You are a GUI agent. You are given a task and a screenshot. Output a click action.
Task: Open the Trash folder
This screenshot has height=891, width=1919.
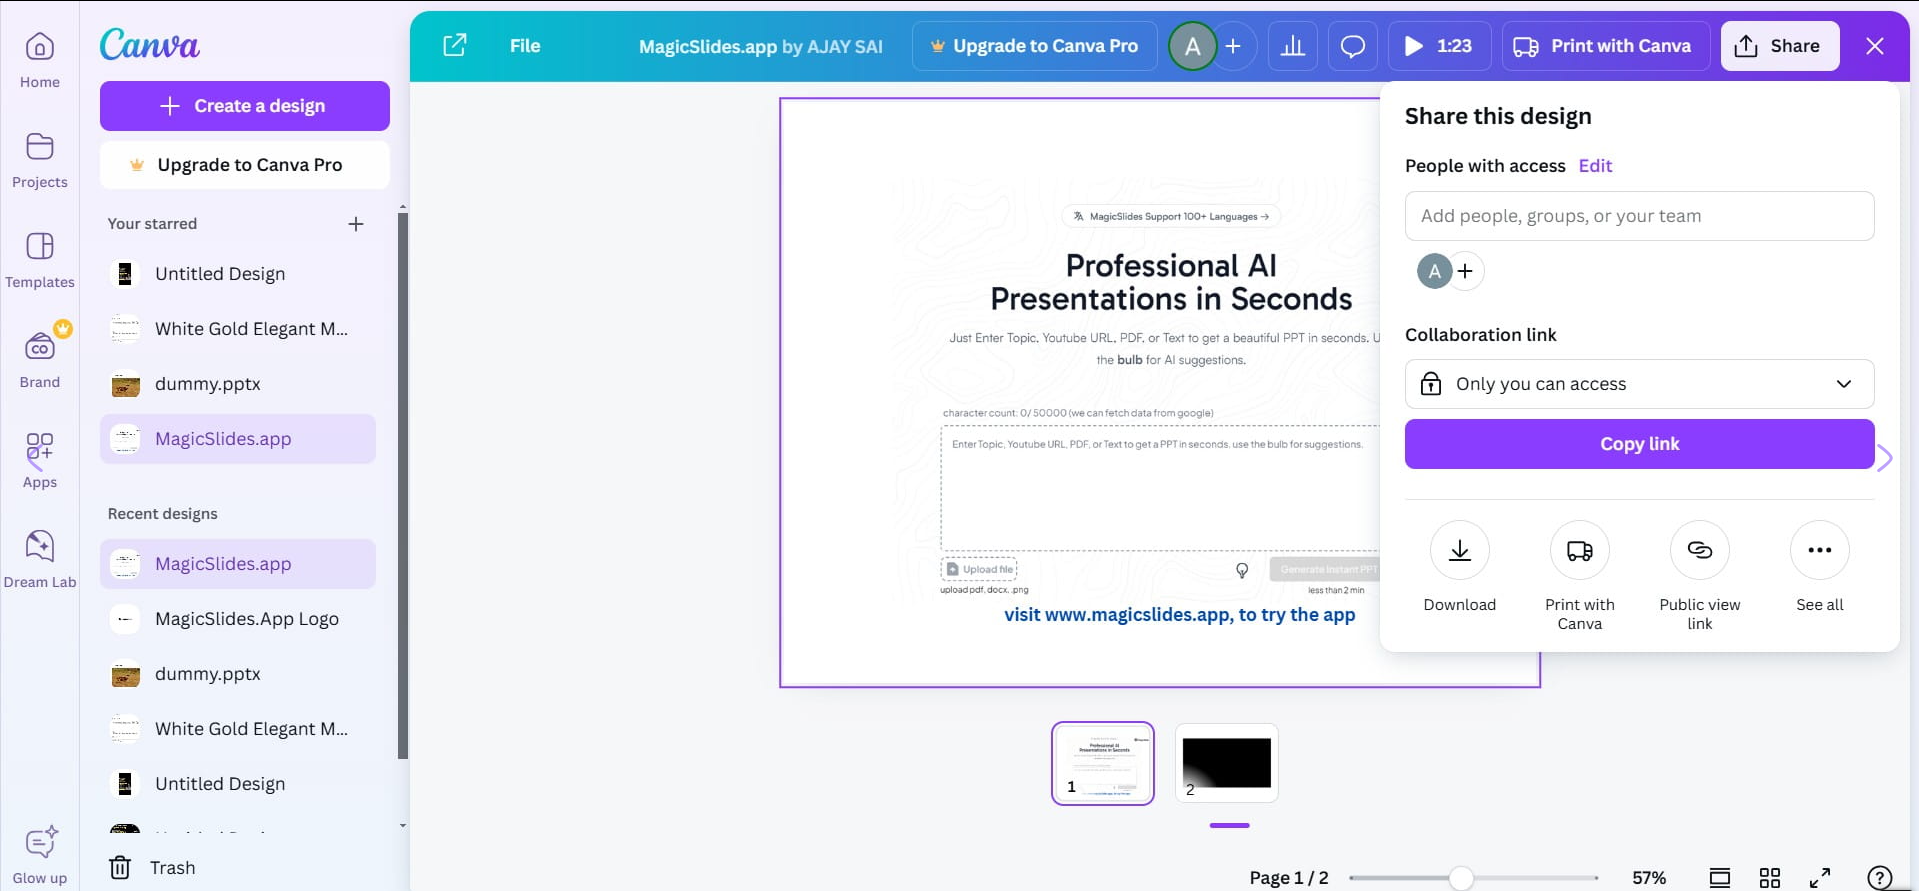152,868
